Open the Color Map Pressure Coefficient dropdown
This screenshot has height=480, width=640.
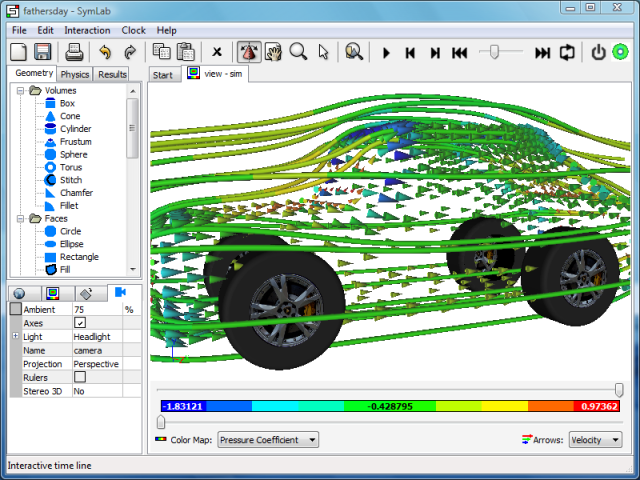[x=267, y=439]
